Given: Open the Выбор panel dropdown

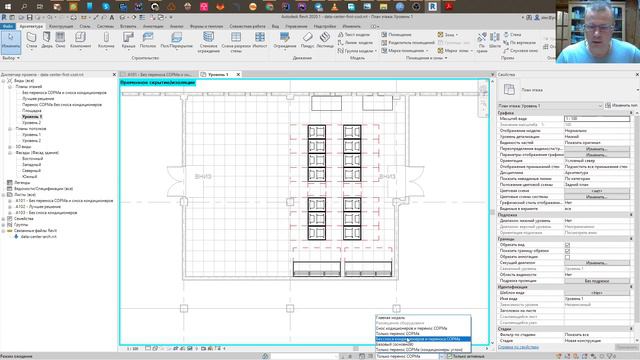Looking at the screenshot, I should coord(11,58).
